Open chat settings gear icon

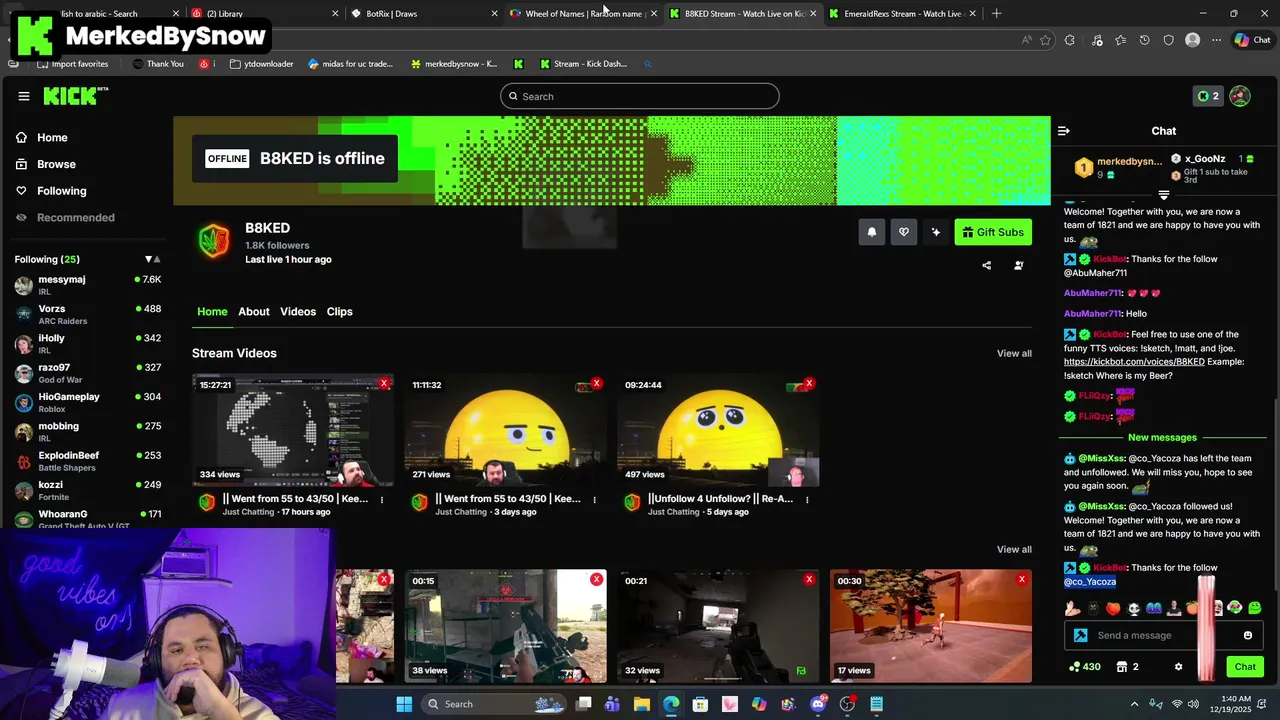coord(1178,667)
